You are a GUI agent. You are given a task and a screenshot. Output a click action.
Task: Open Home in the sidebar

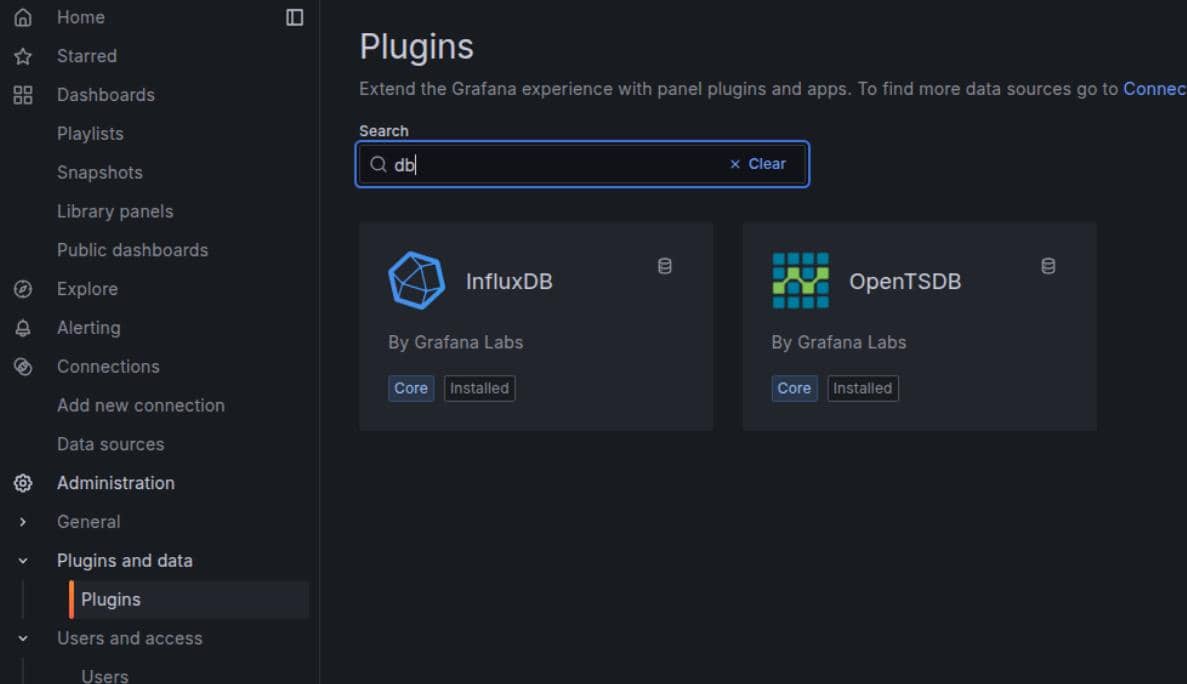[80, 17]
